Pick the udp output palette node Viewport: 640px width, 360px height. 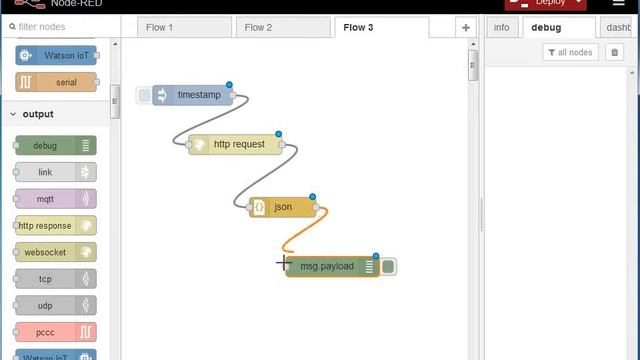[56, 305]
